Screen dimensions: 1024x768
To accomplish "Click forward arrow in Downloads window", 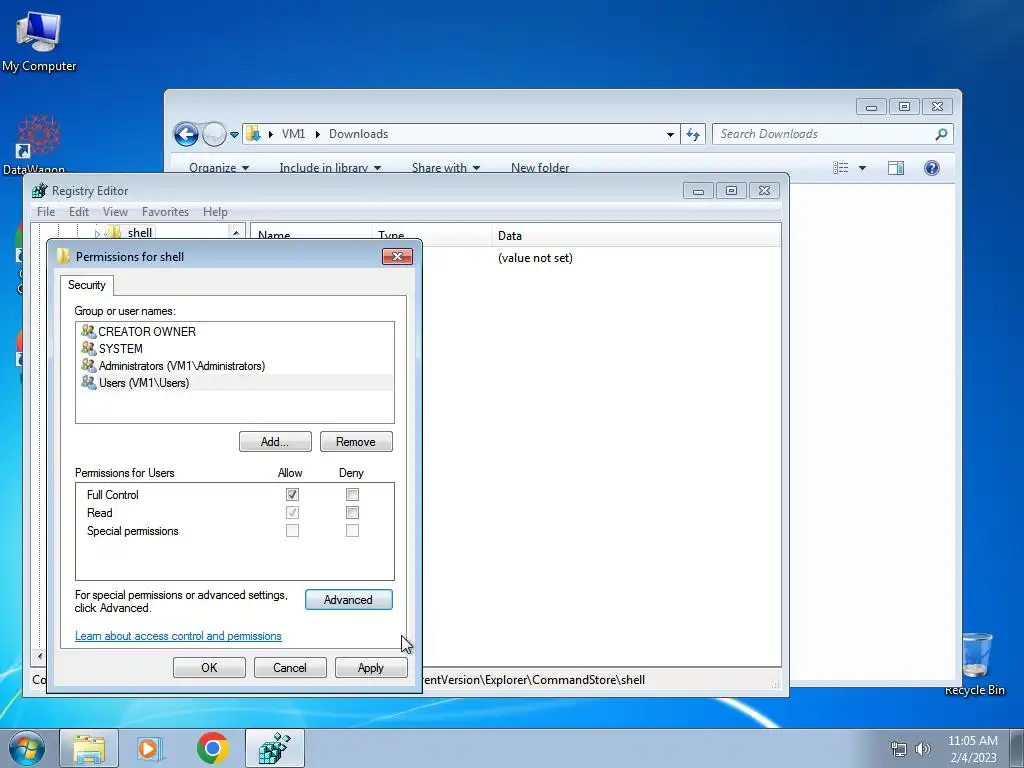I will pyautogui.click(x=214, y=135).
